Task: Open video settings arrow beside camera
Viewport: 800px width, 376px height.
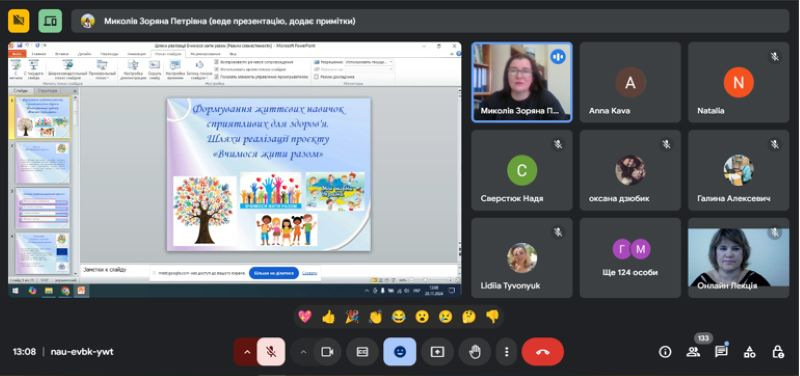Action: [304, 352]
